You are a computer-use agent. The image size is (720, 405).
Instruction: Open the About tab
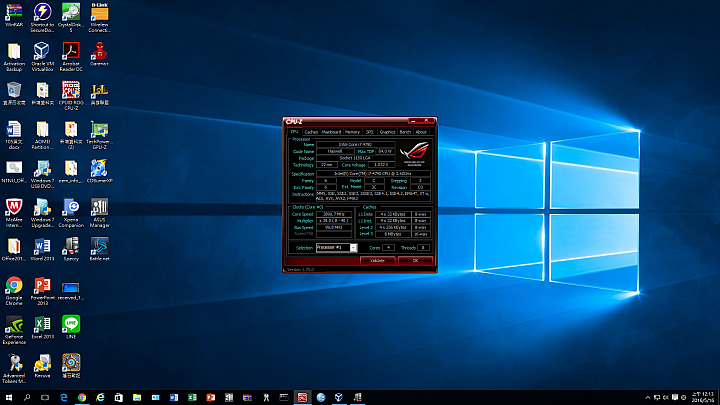click(x=421, y=131)
